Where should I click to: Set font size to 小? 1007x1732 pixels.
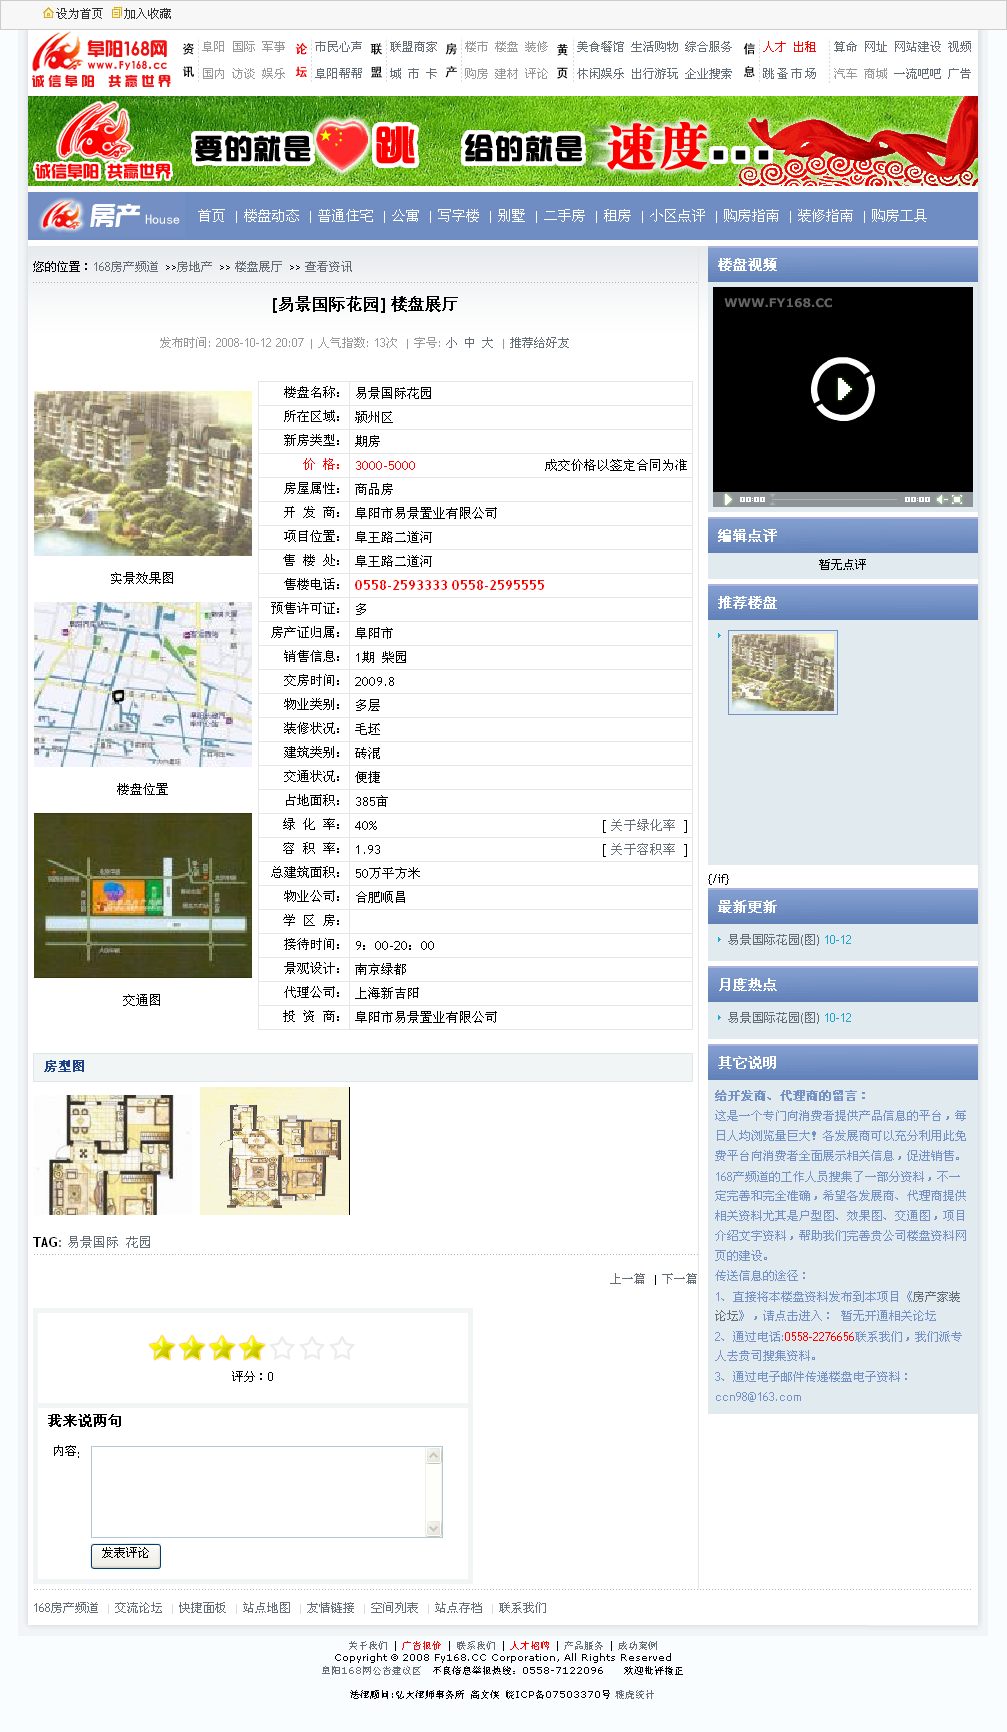tap(452, 343)
